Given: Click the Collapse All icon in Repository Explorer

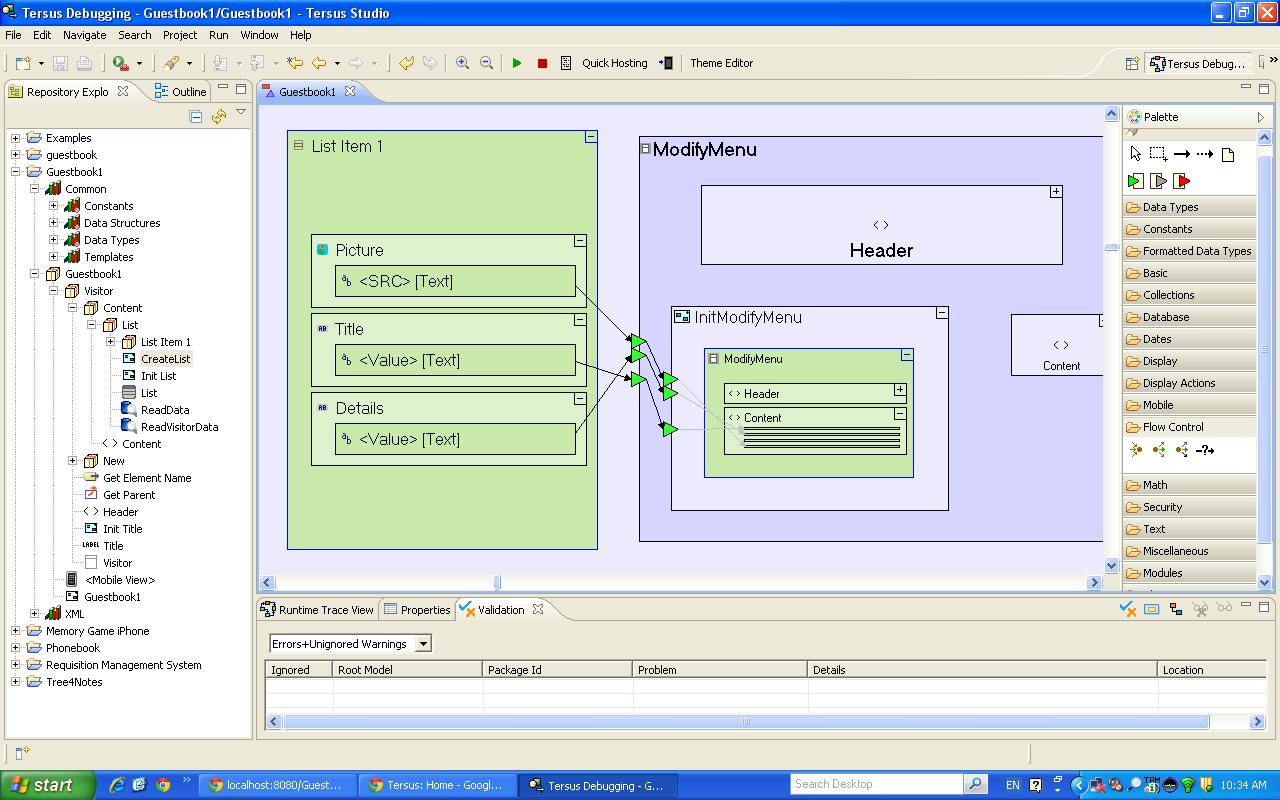Looking at the screenshot, I should coord(196,117).
